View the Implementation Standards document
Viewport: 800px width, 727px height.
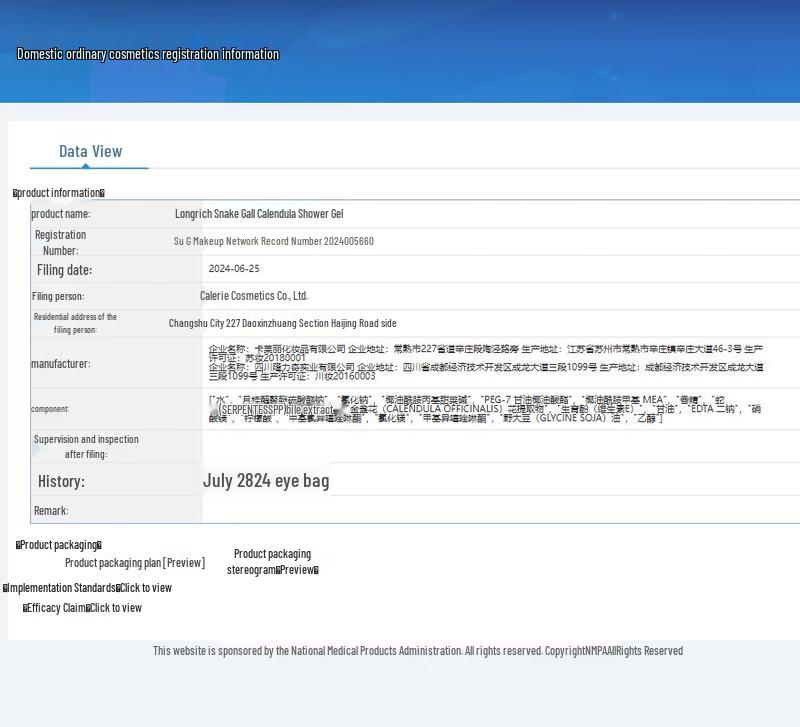(146, 588)
